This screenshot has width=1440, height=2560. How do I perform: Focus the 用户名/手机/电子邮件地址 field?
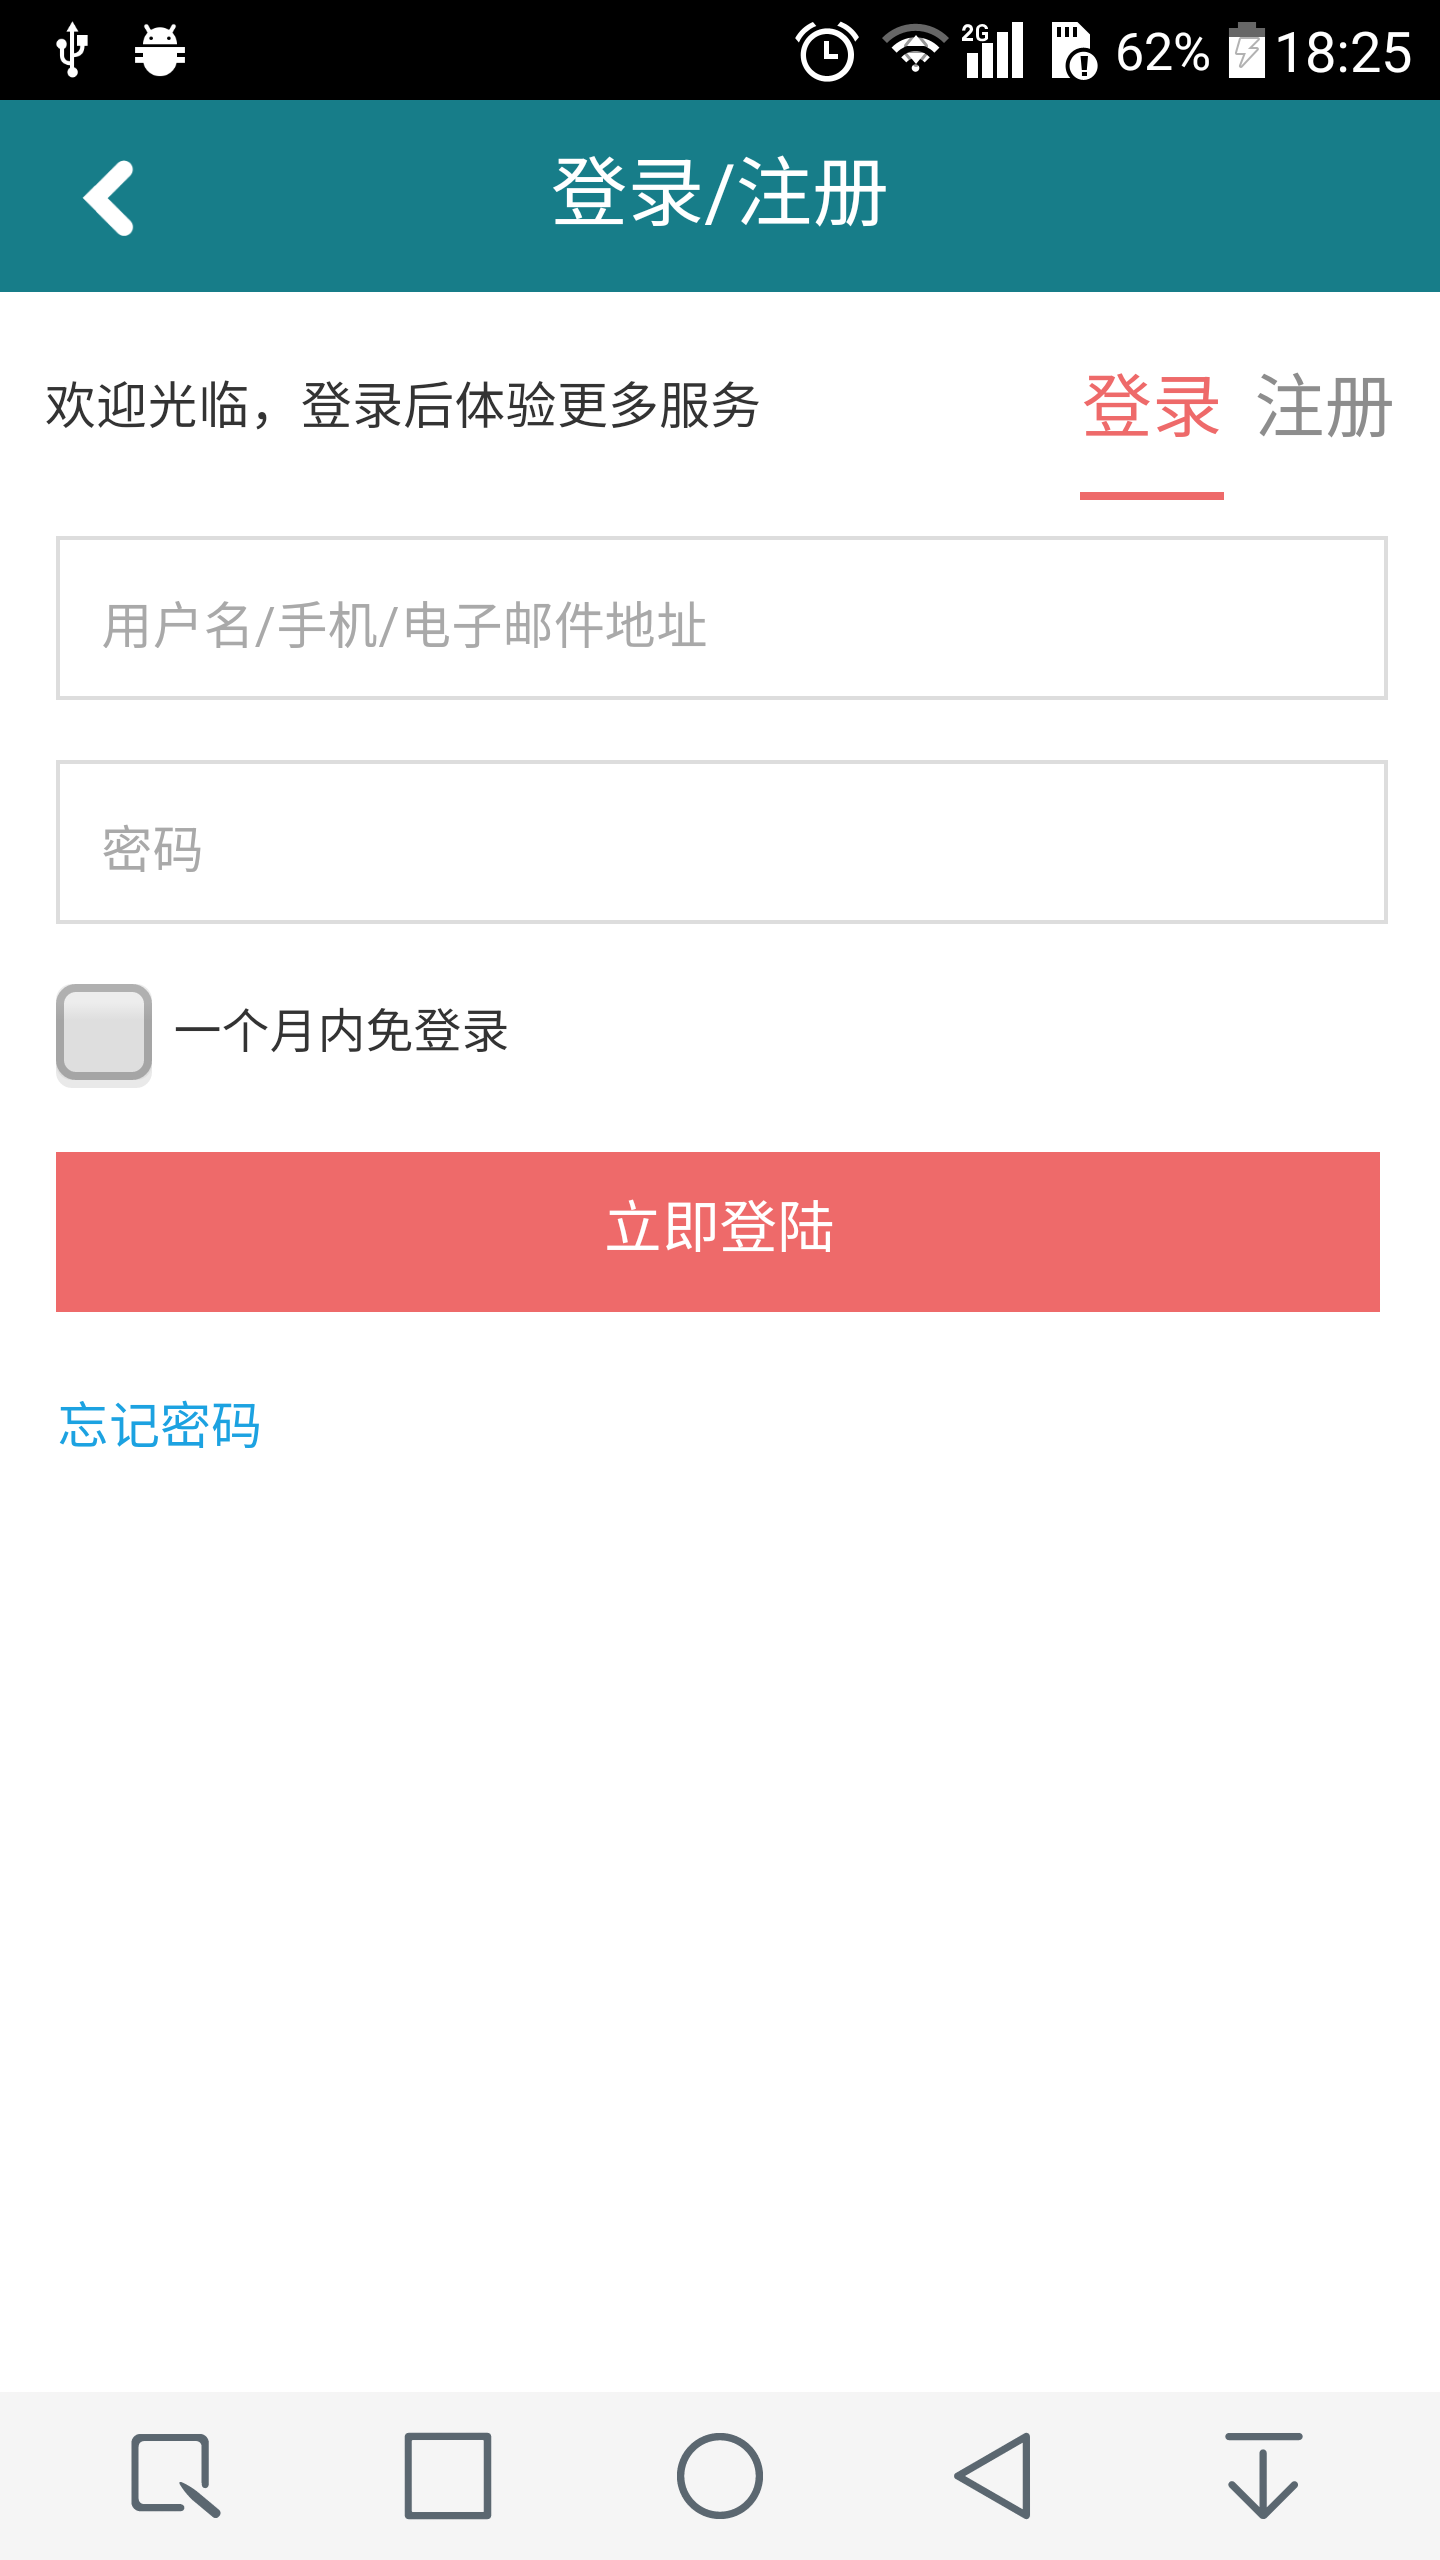tap(721, 618)
